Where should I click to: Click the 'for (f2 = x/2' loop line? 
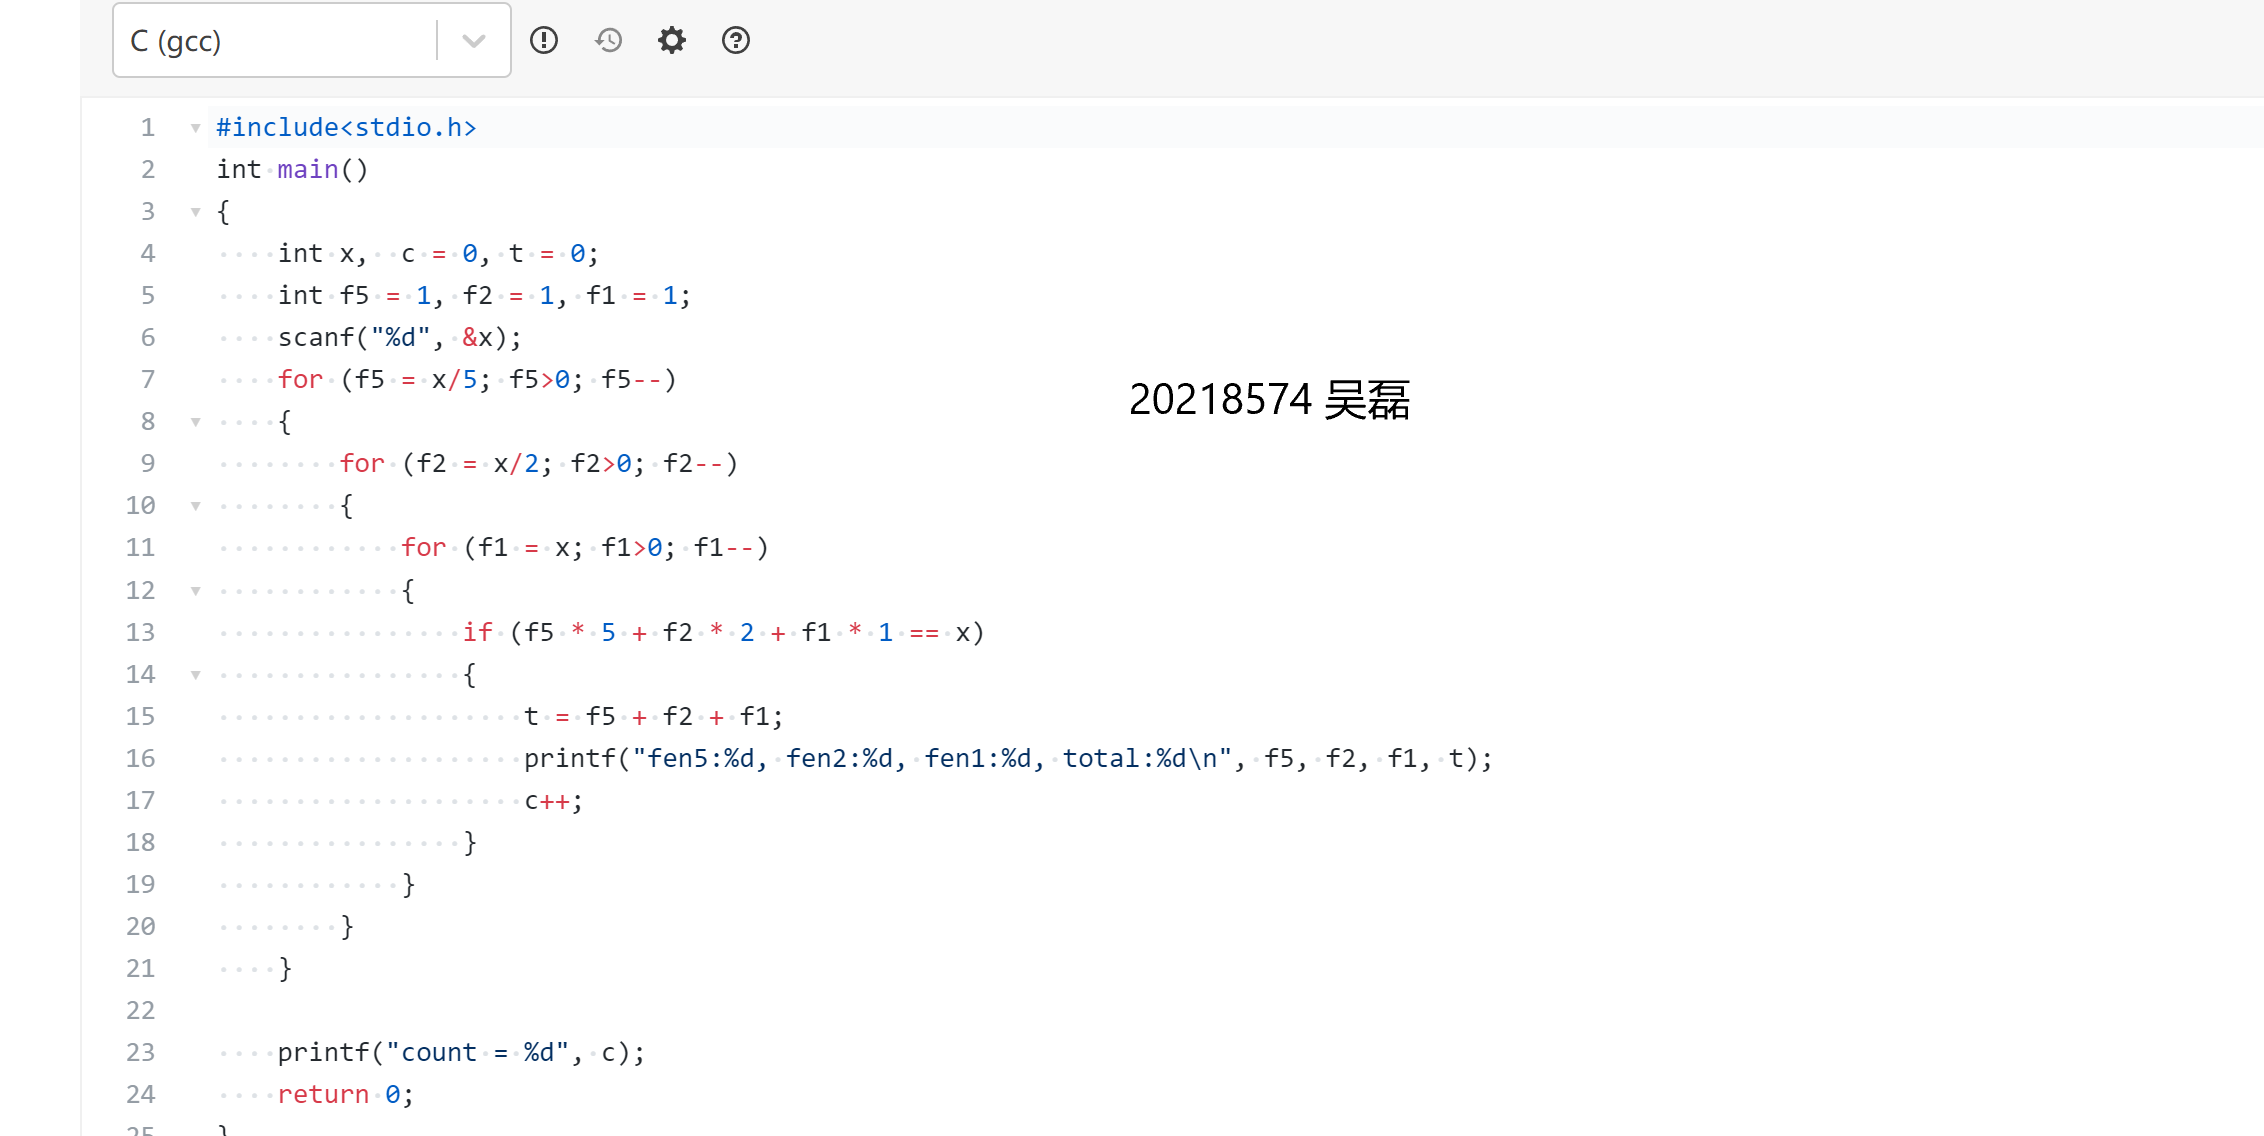[x=539, y=464]
